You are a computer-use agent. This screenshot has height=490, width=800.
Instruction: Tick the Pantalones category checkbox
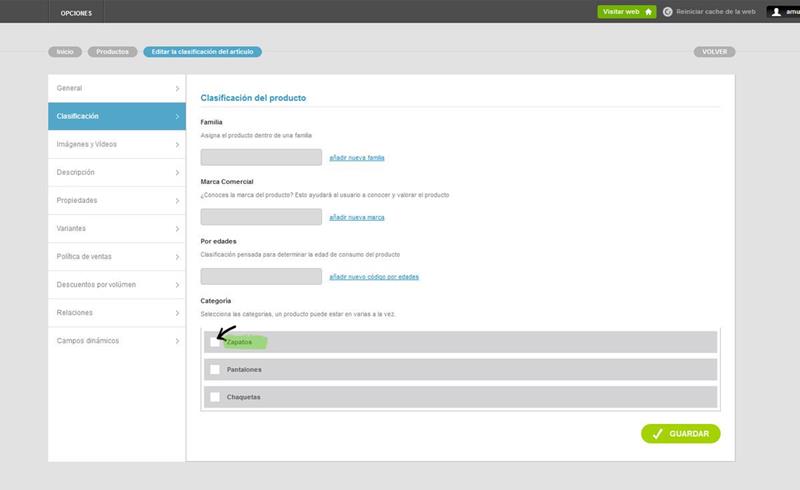pyautogui.click(x=215, y=370)
